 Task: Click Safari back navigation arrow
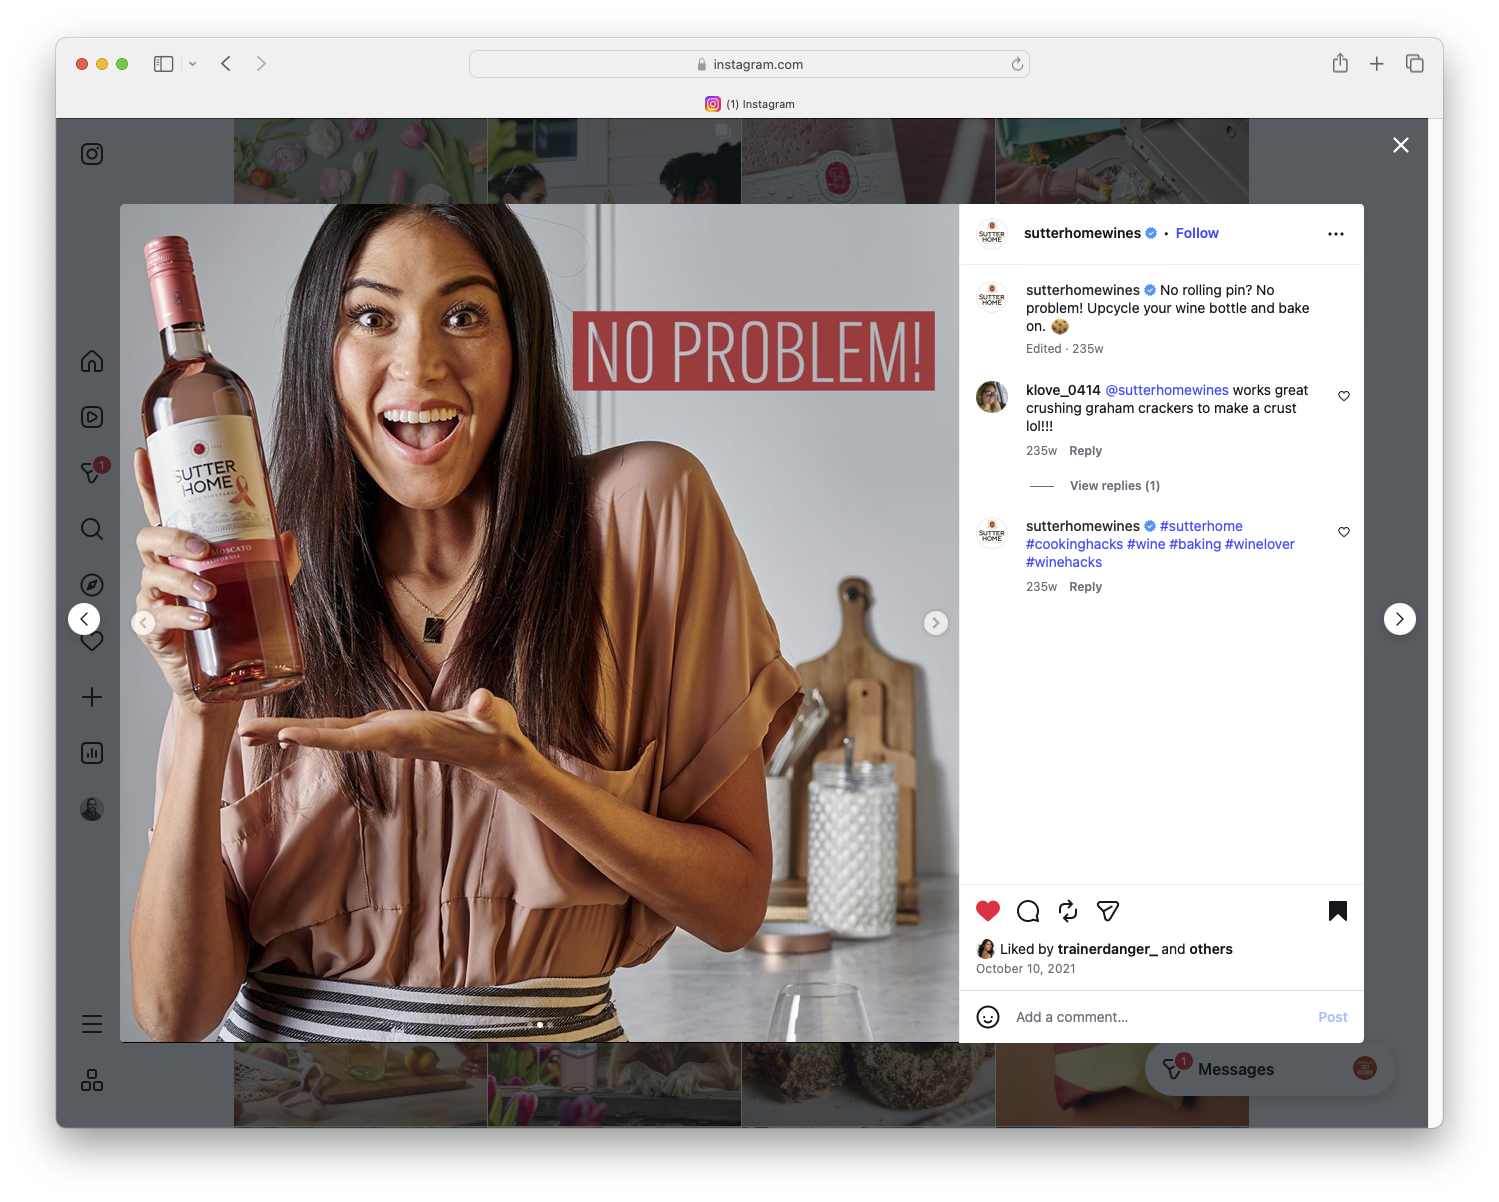pyautogui.click(x=226, y=64)
